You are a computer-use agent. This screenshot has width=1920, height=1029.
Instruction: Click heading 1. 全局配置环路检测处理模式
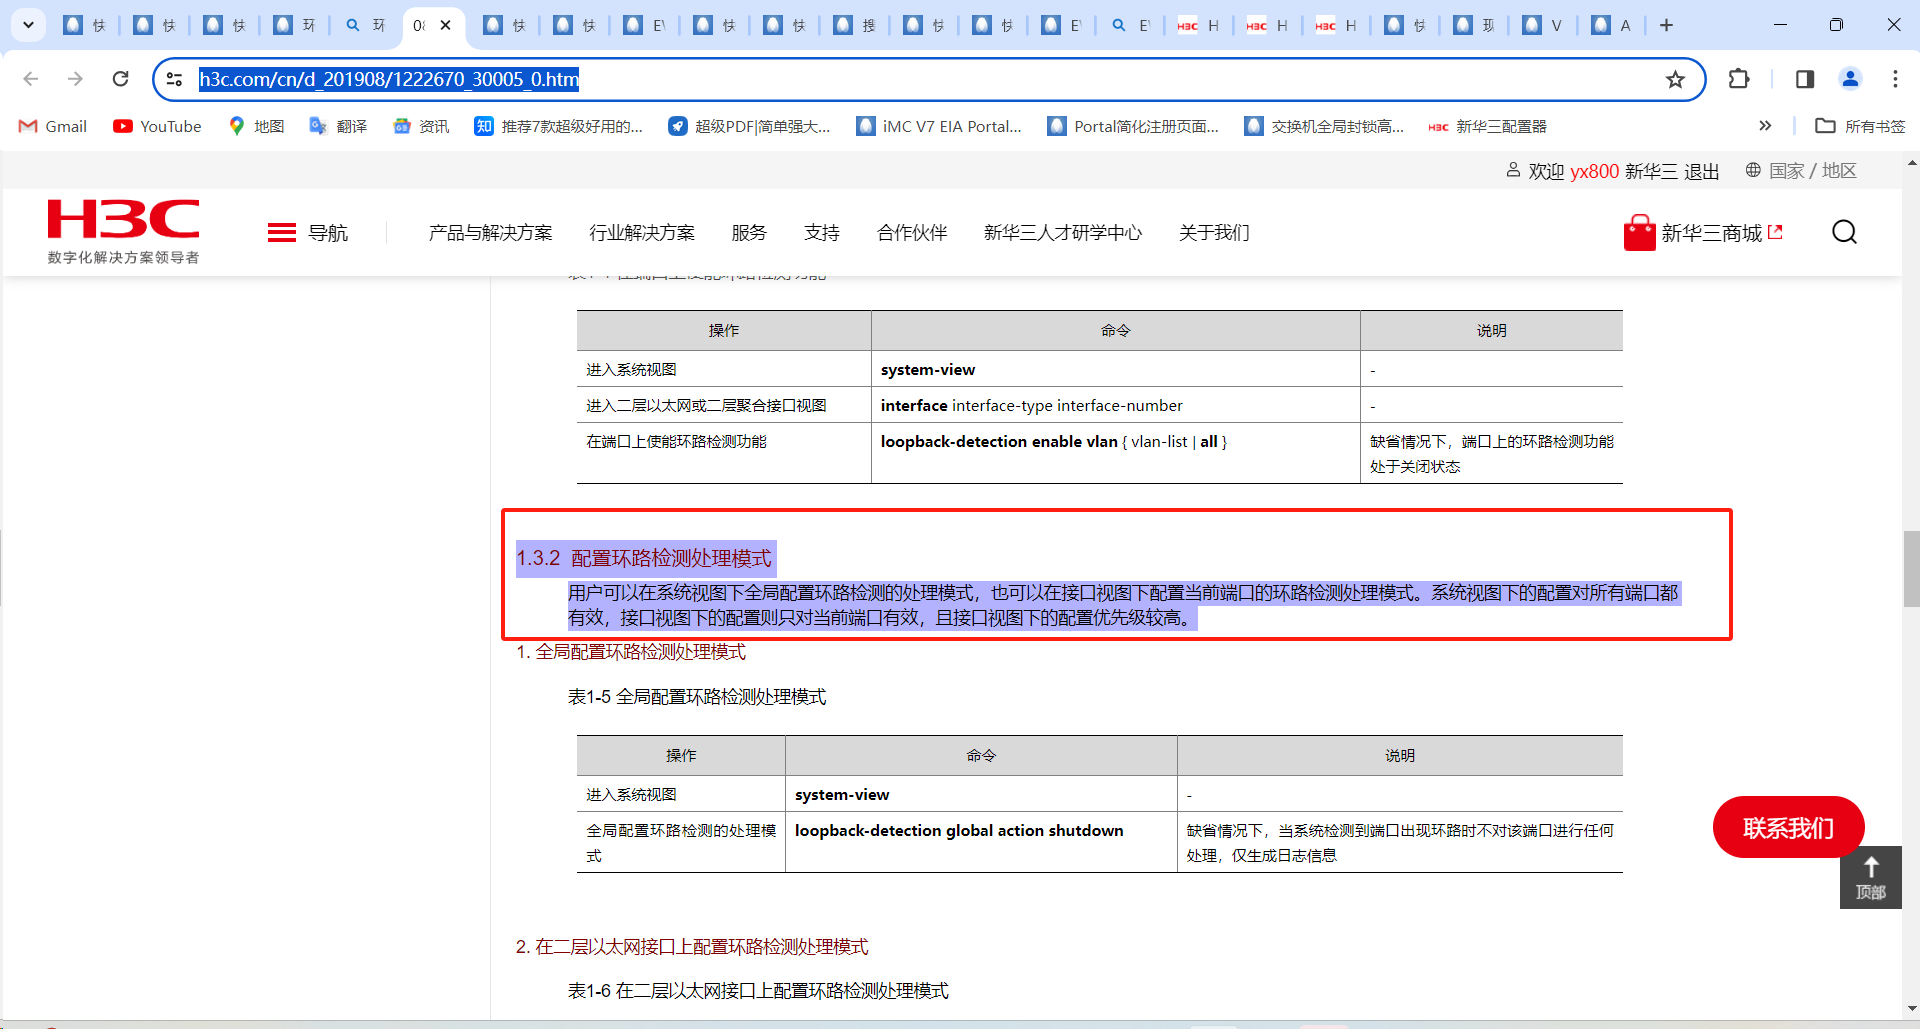[631, 652]
